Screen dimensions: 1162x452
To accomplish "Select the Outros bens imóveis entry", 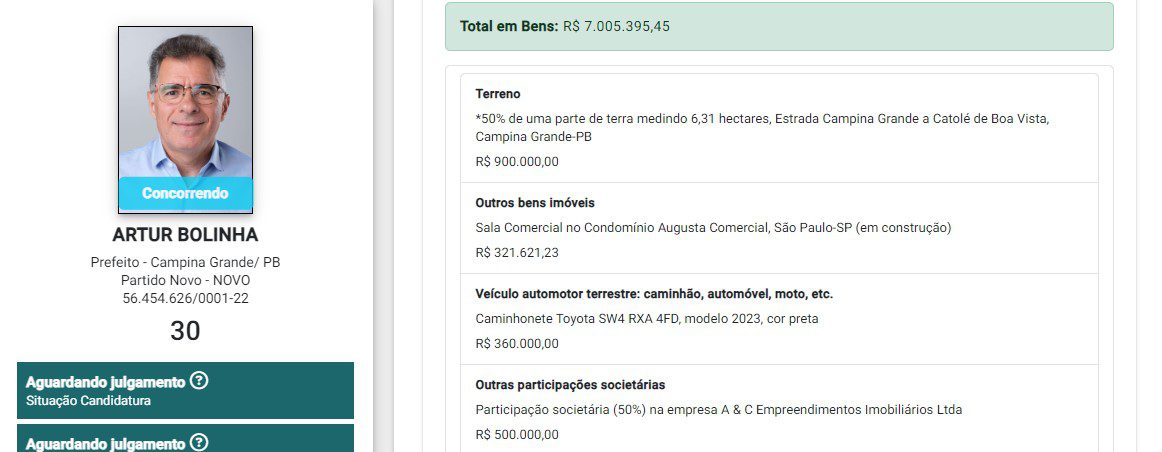I will [535, 203].
